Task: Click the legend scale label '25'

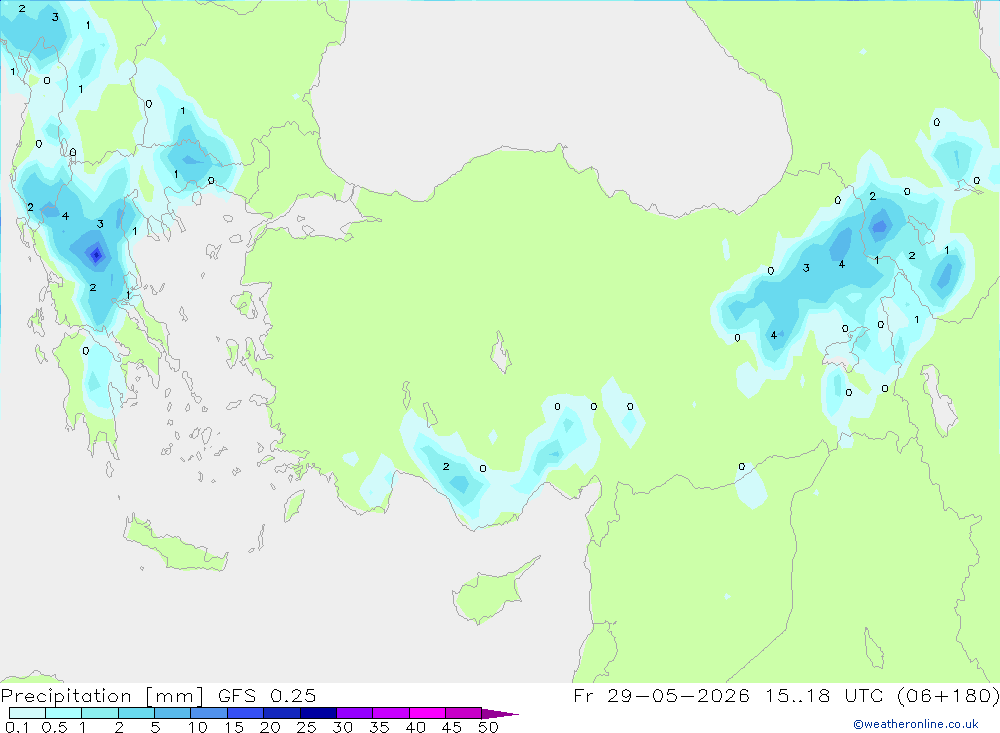Action: [306, 727]
